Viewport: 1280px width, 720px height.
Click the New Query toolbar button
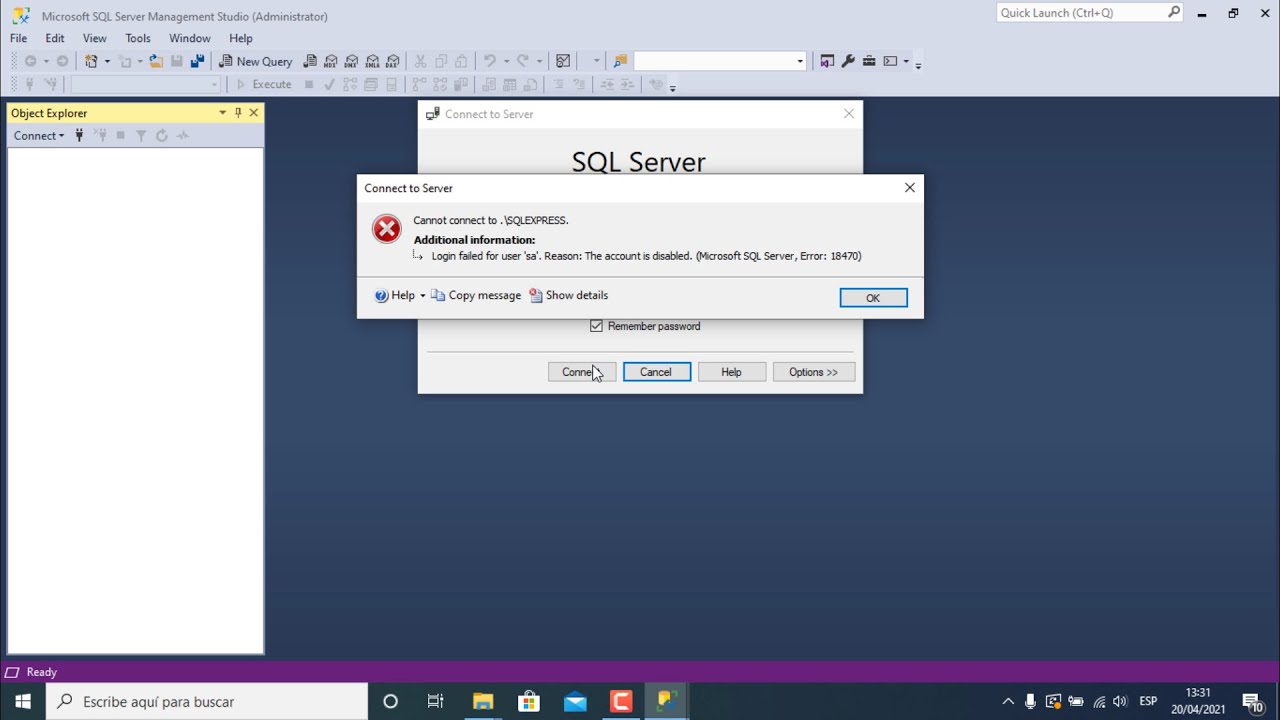click(256, 61)
